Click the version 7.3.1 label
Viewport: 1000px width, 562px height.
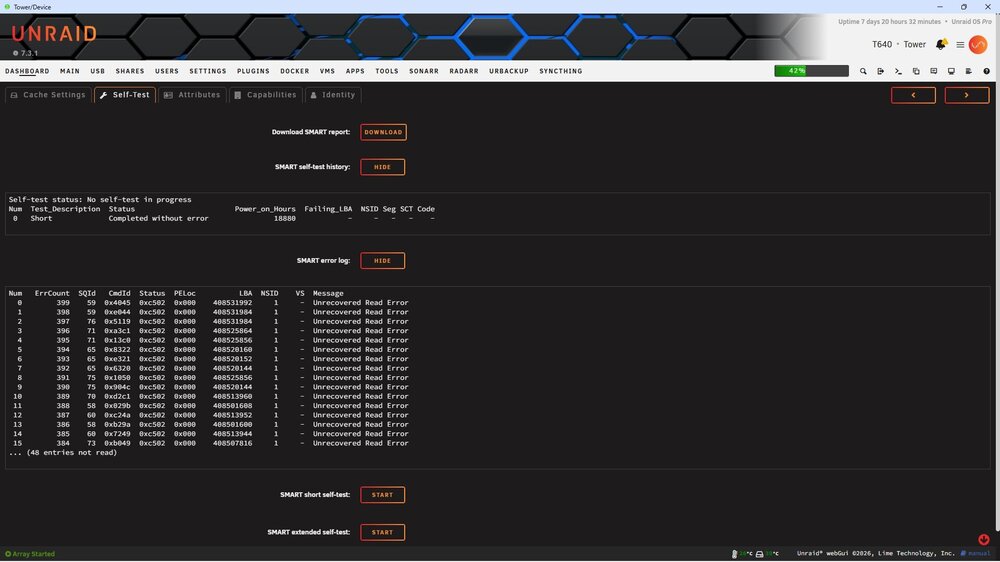26,54
